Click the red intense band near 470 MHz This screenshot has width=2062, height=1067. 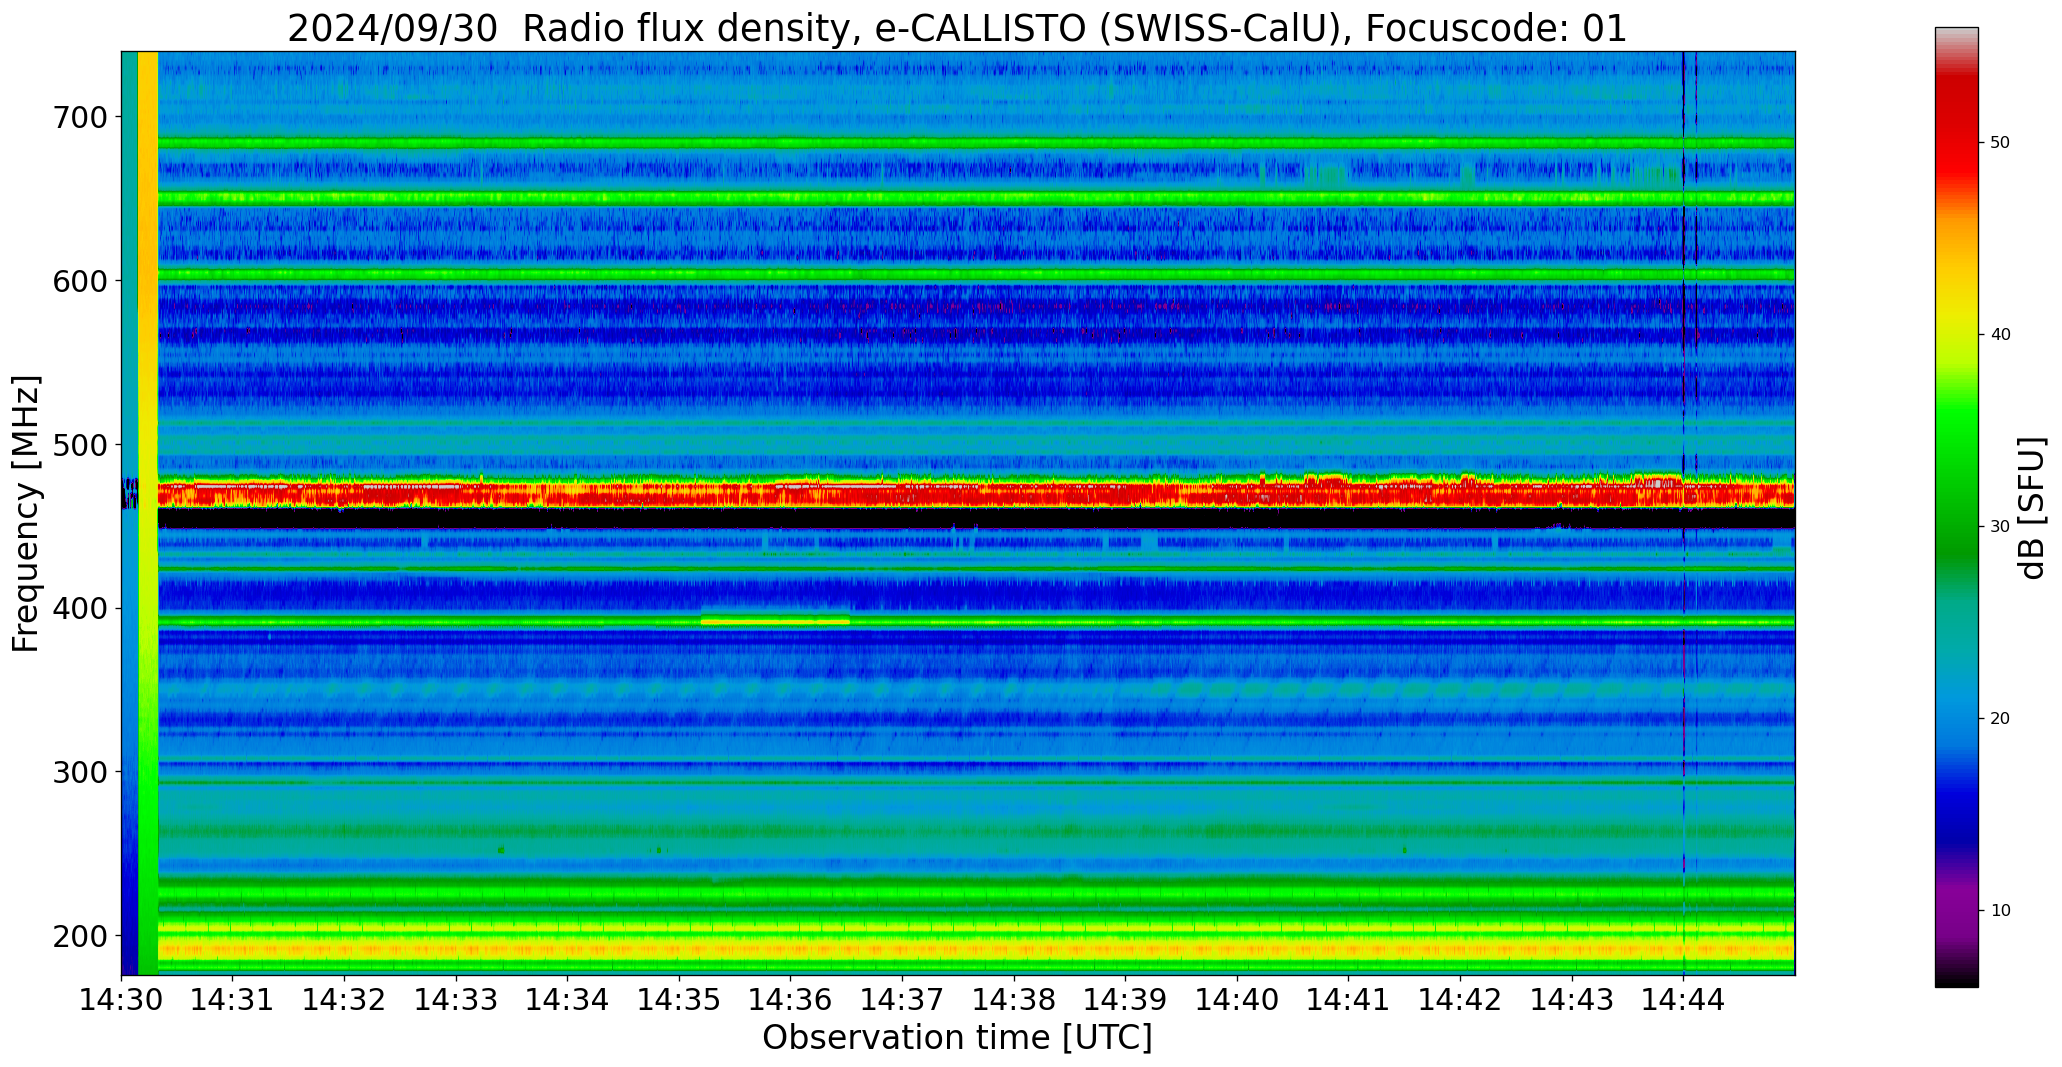point(976,493)
